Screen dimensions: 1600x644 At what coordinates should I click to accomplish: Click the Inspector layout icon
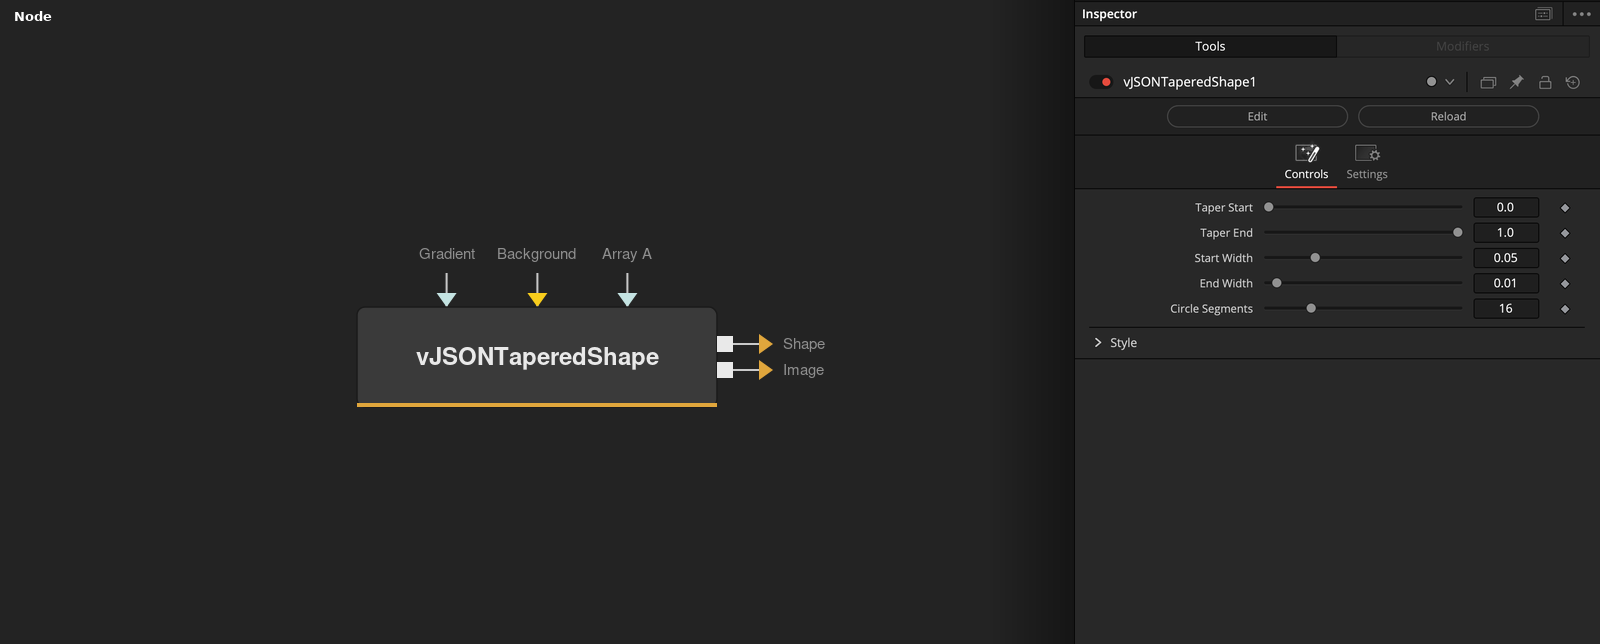[1544, 14]
